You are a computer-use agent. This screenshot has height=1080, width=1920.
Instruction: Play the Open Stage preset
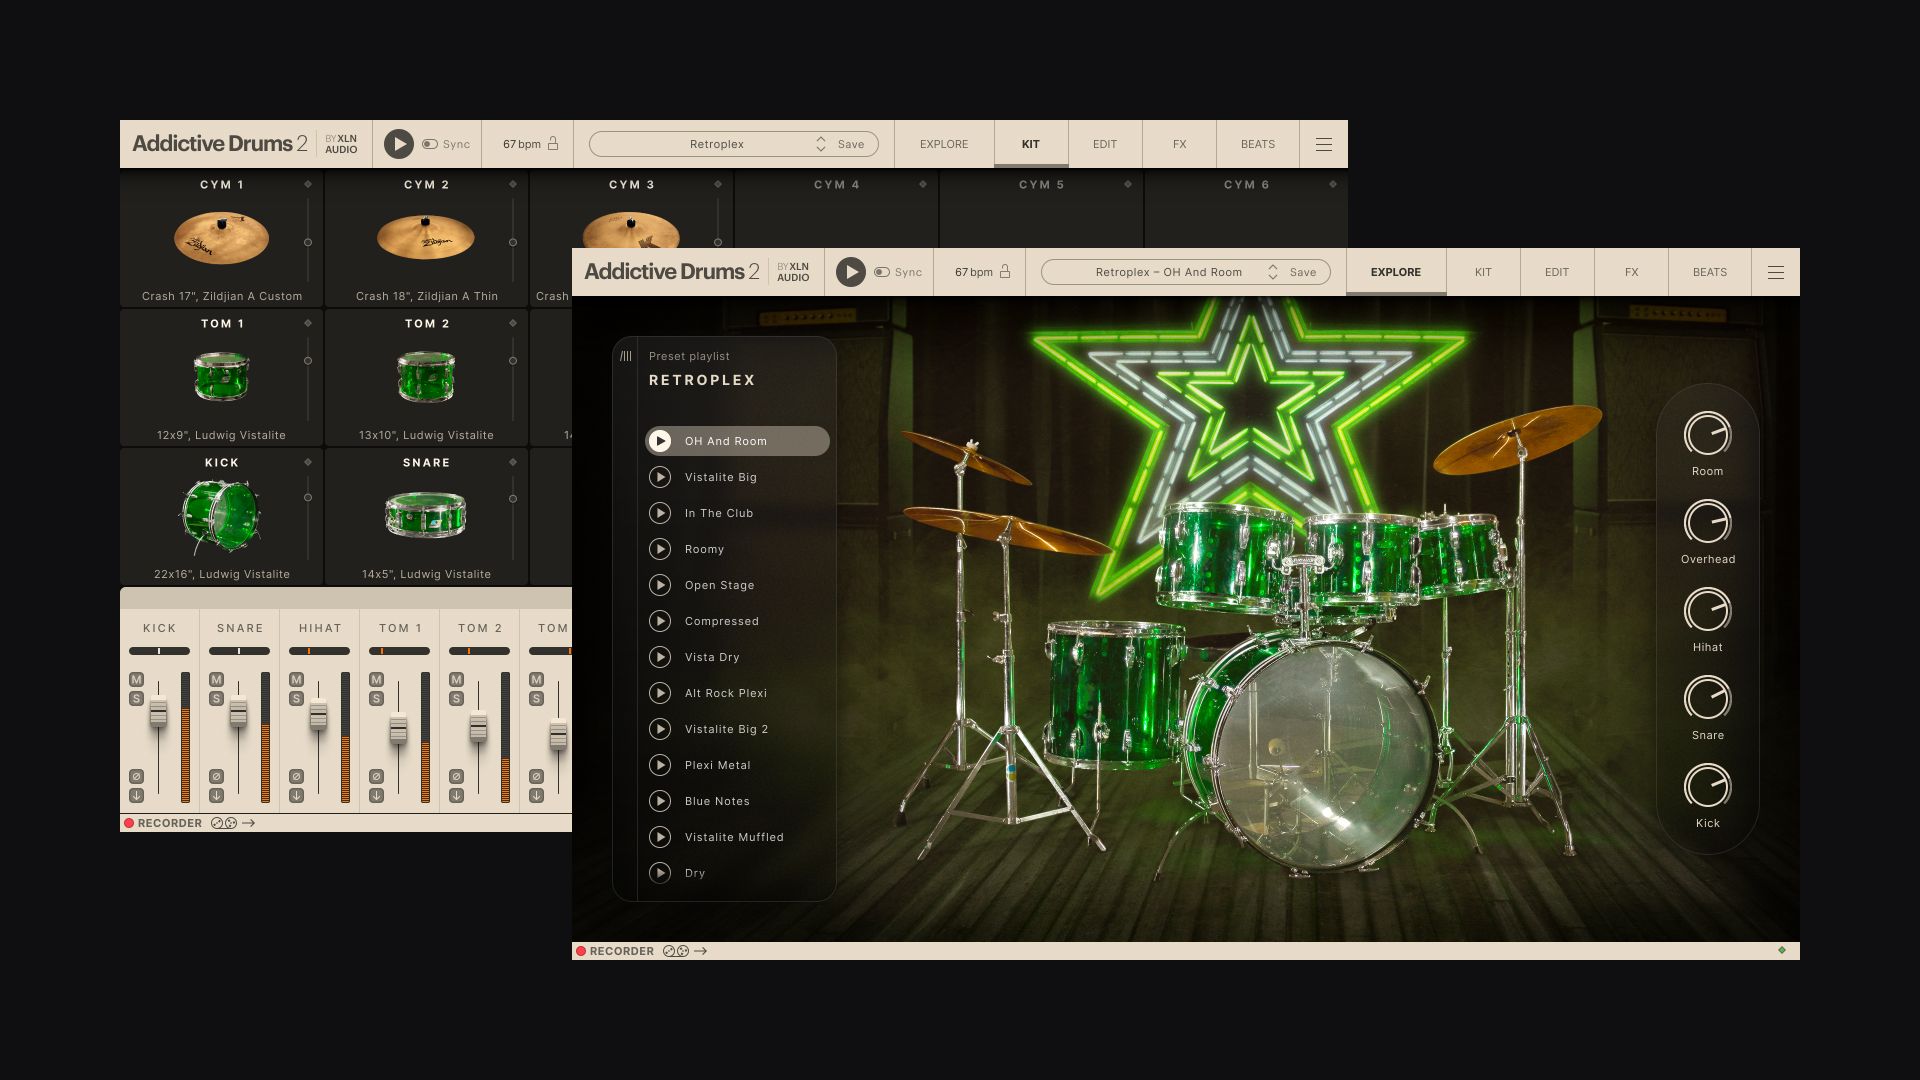click(x=660, y=585)
